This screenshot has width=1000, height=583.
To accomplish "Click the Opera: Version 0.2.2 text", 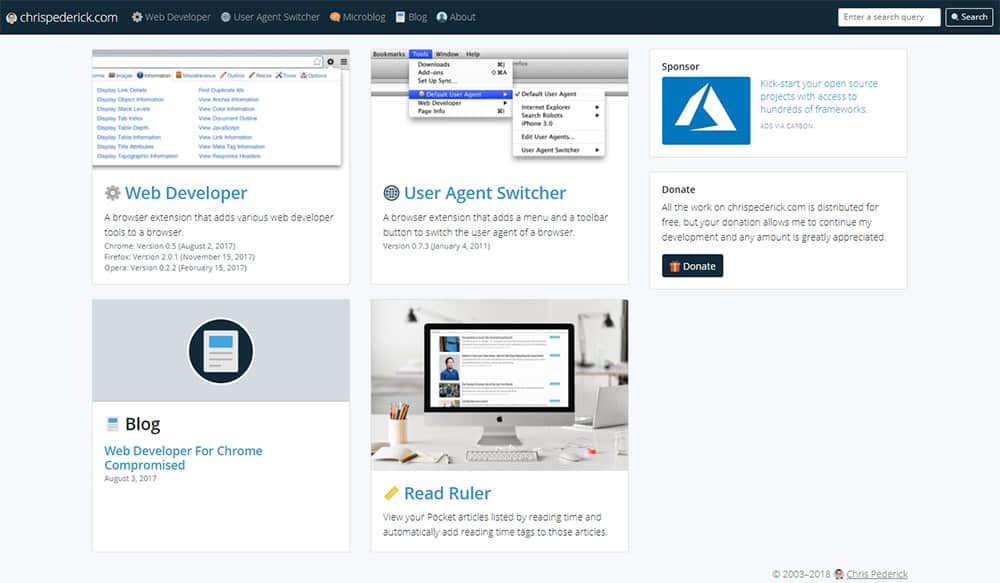I will 175,268.
